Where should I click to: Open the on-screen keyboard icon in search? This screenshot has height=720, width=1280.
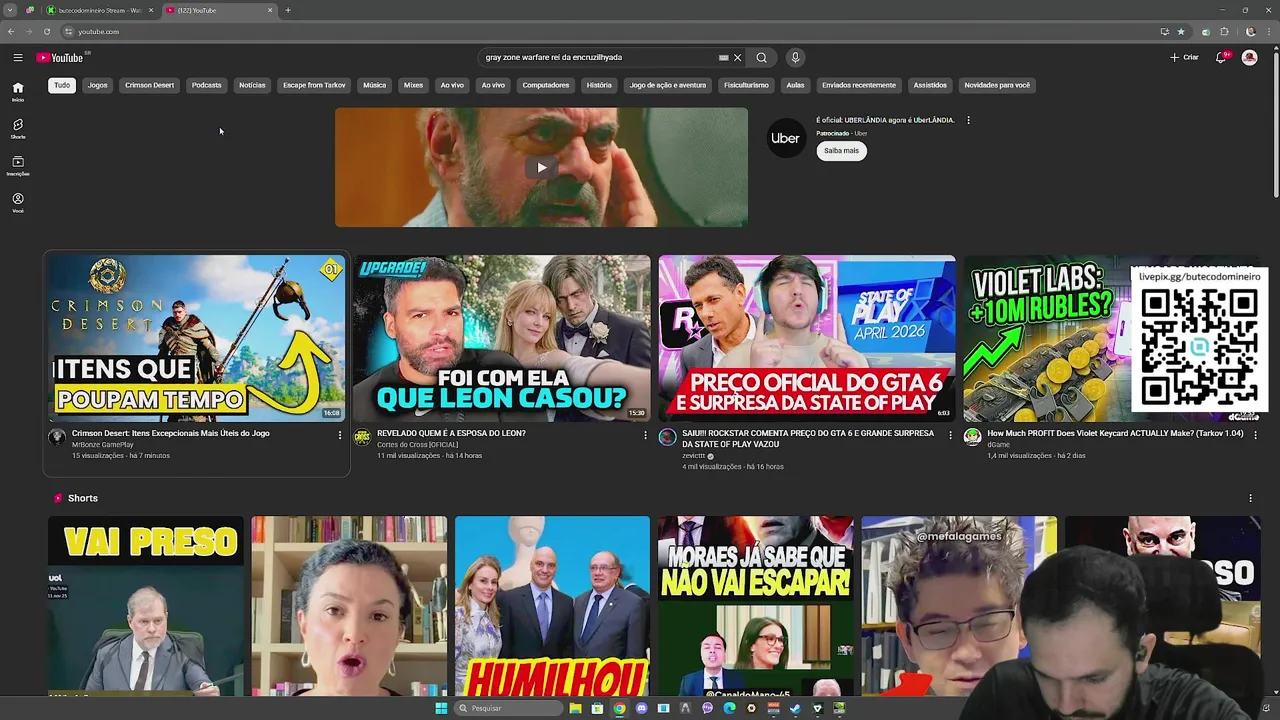point(723,57)
